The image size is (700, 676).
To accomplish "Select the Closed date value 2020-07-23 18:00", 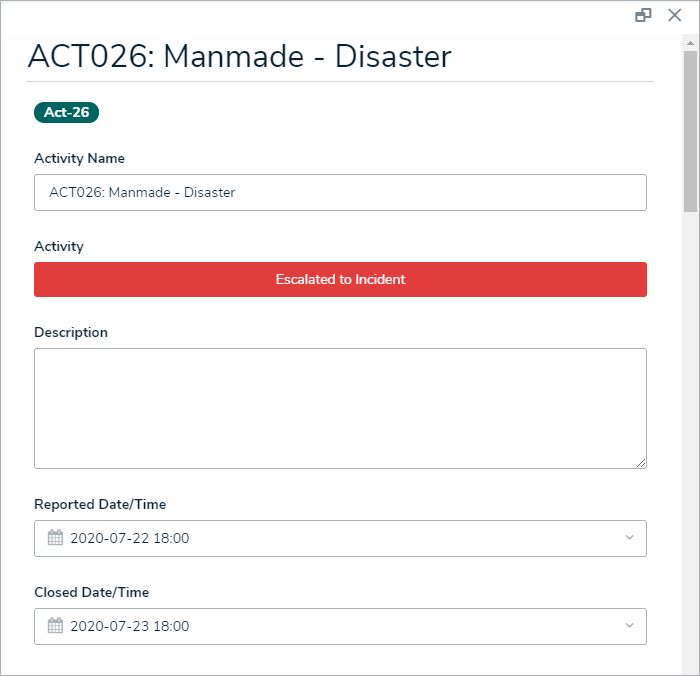I will 130,626.
